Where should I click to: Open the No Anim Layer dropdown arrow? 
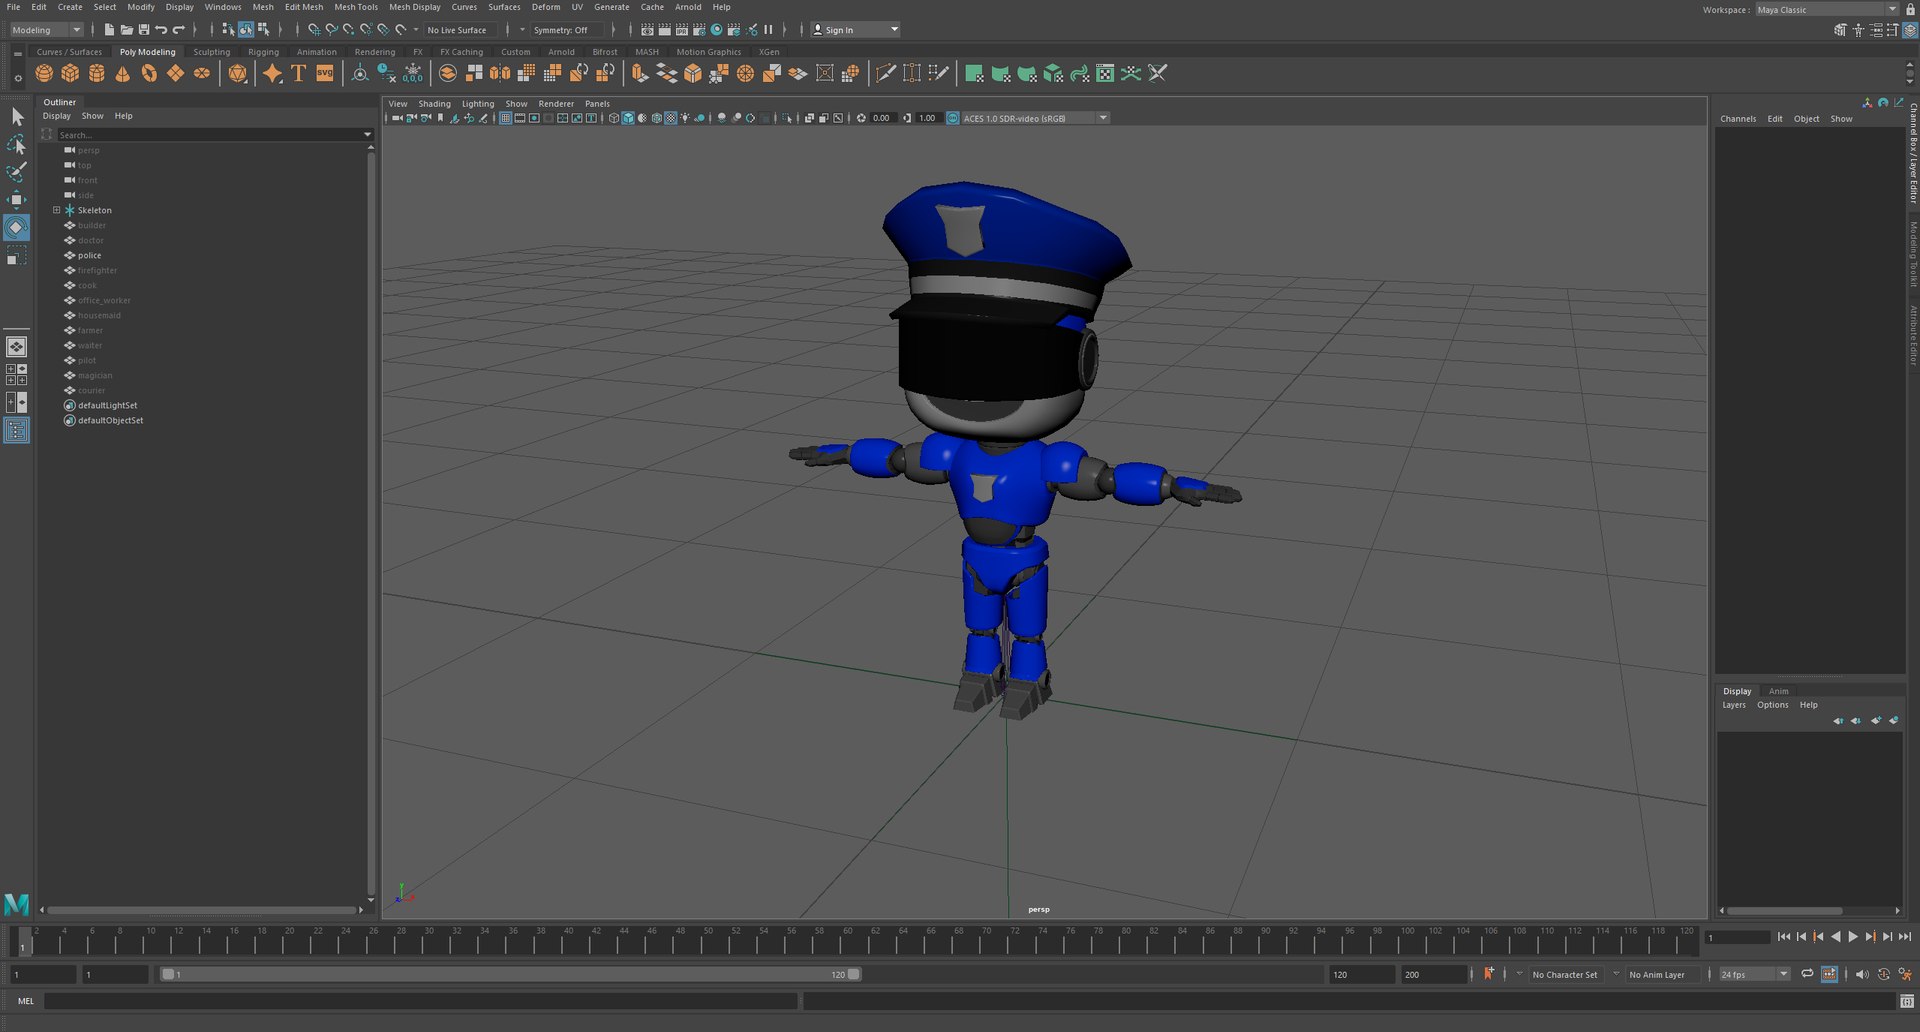tap(1616, 974)
